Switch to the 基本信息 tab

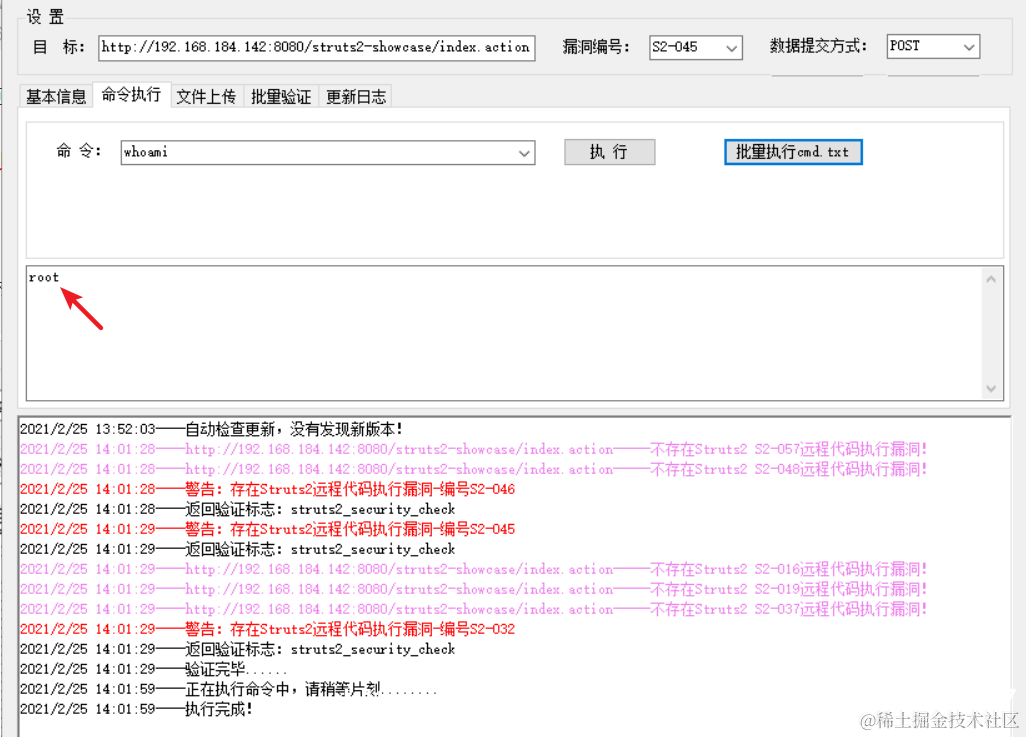click(56, 97)
